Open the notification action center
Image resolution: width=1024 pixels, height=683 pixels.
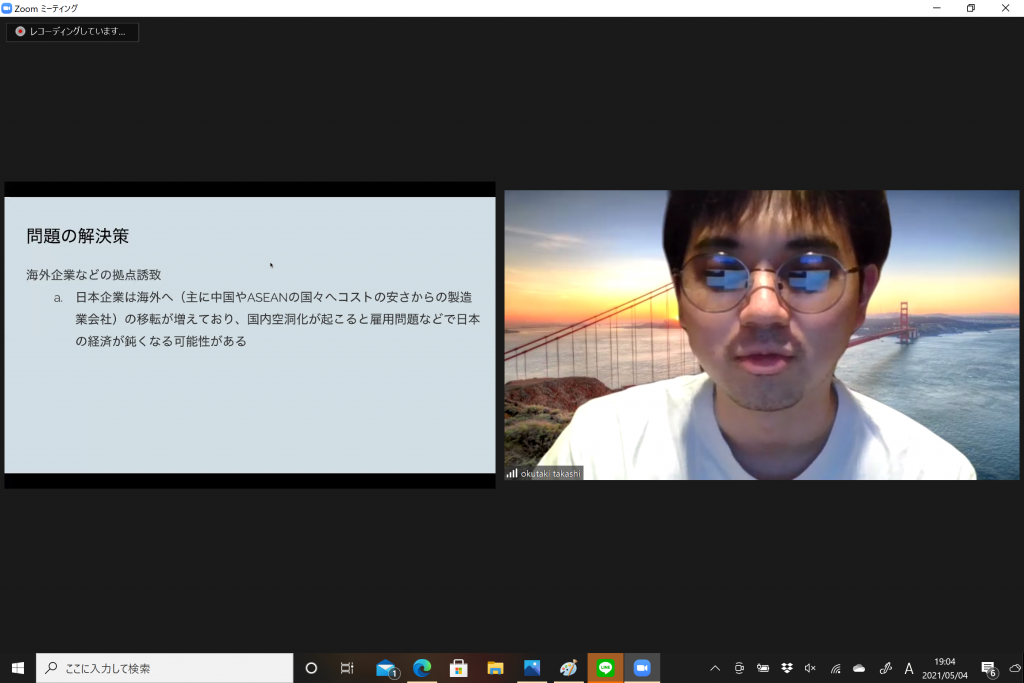pos(988,668)
